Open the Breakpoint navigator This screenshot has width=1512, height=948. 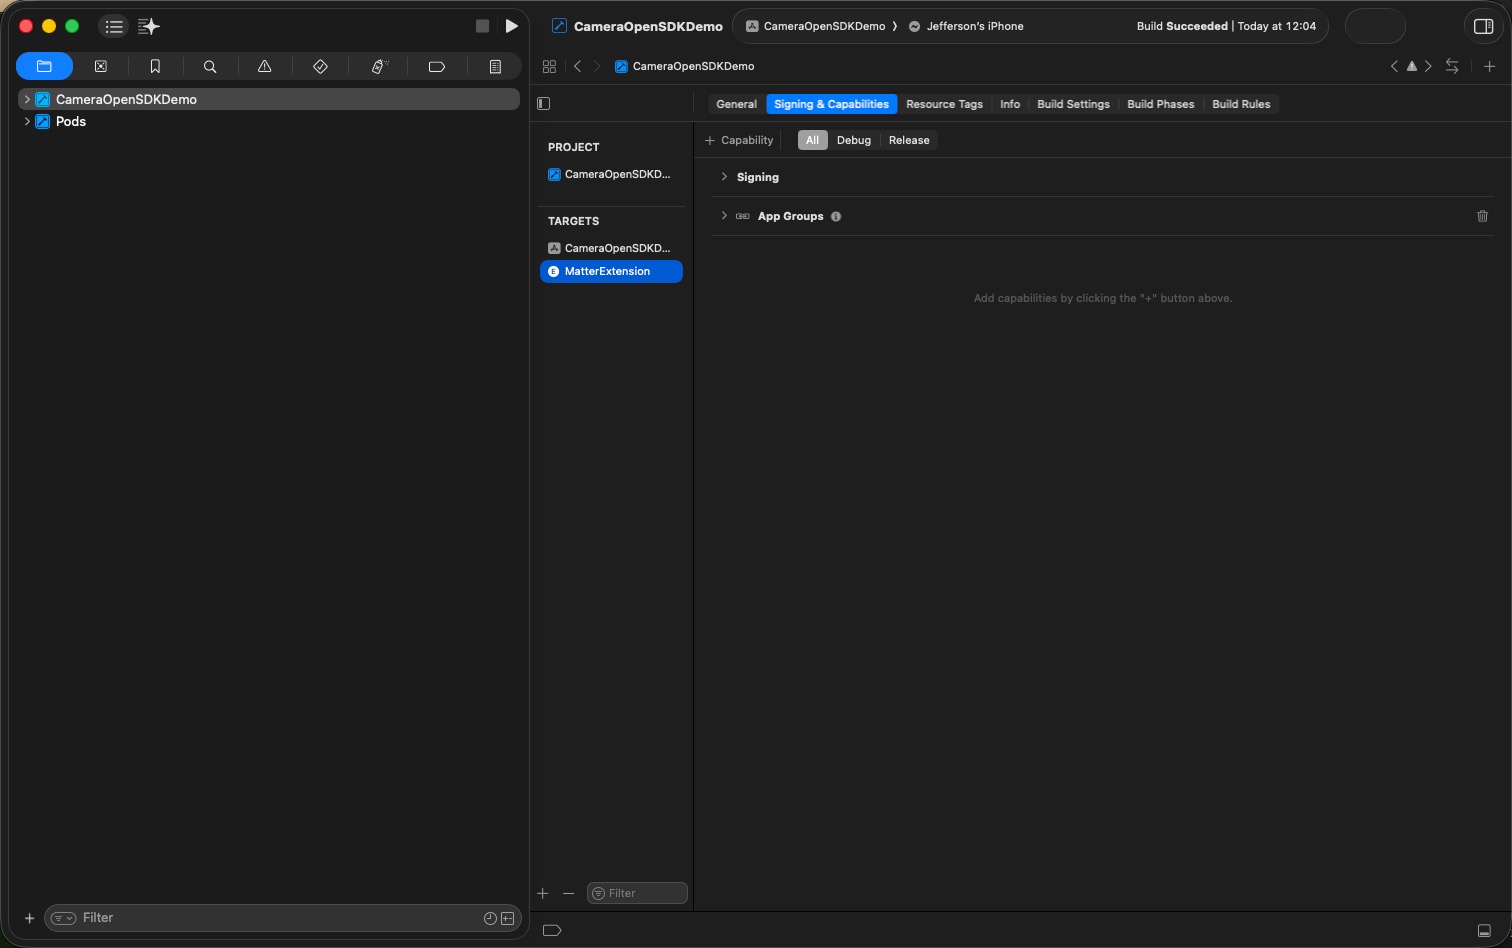(x=437, y=66)
